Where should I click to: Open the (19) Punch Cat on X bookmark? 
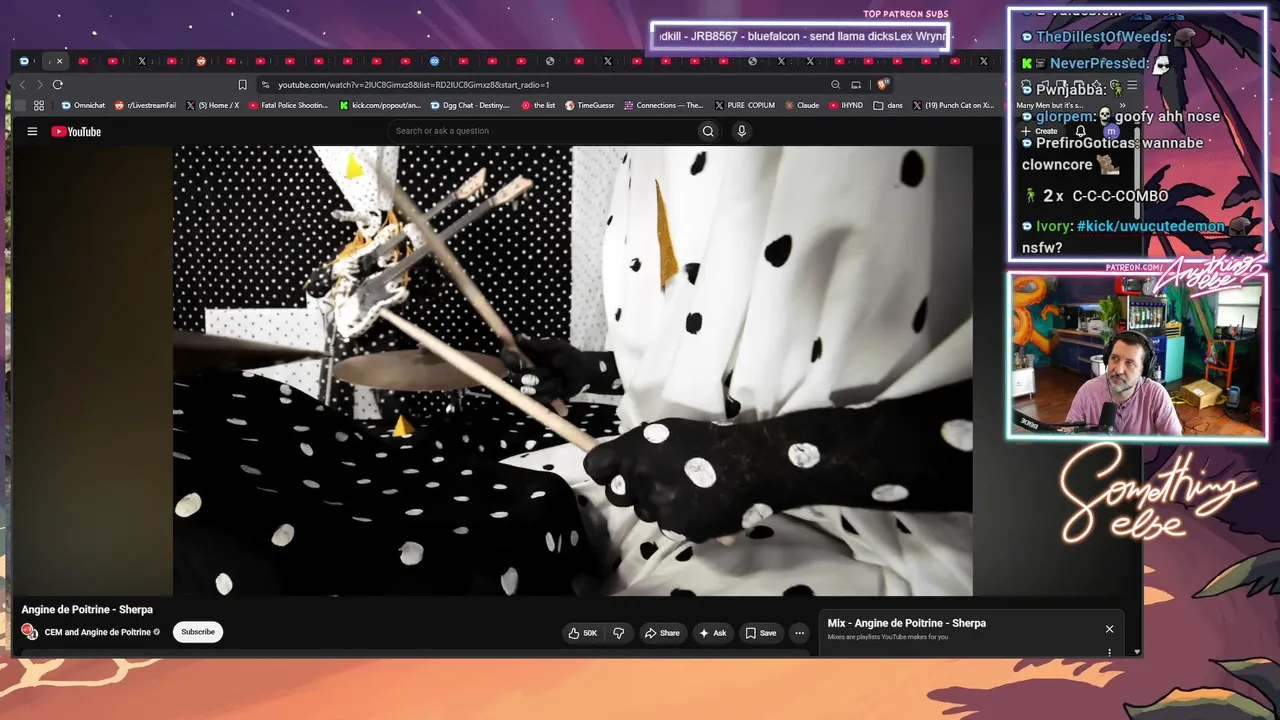click(953, 105)
